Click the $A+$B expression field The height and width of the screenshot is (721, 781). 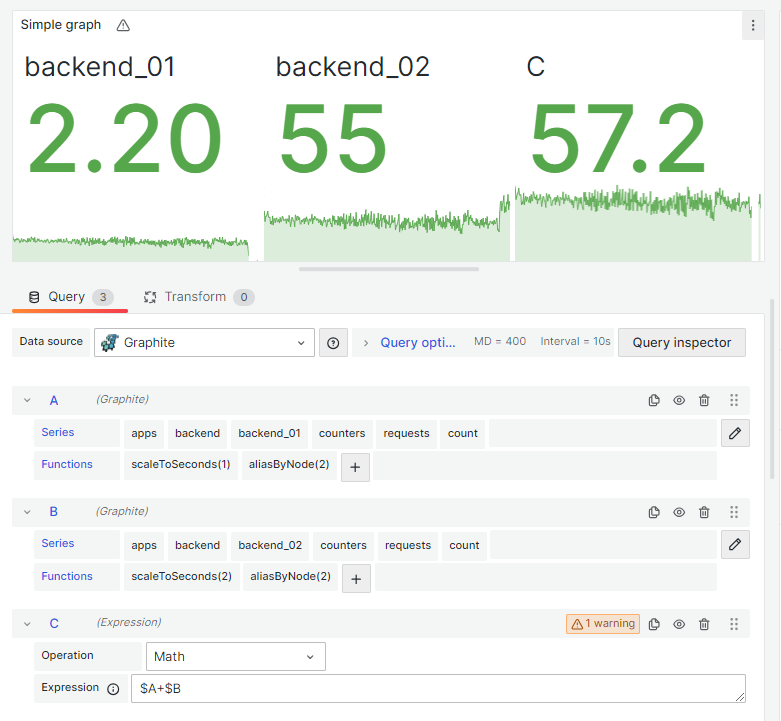click(438, 689)
